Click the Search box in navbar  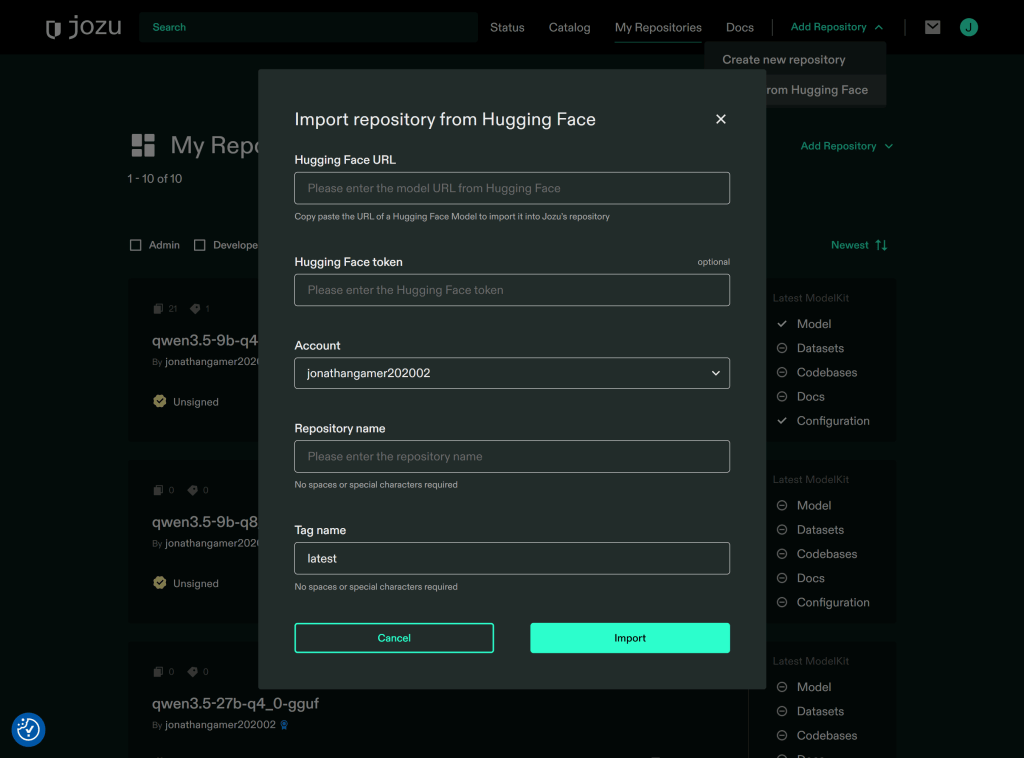coord(308,27)
